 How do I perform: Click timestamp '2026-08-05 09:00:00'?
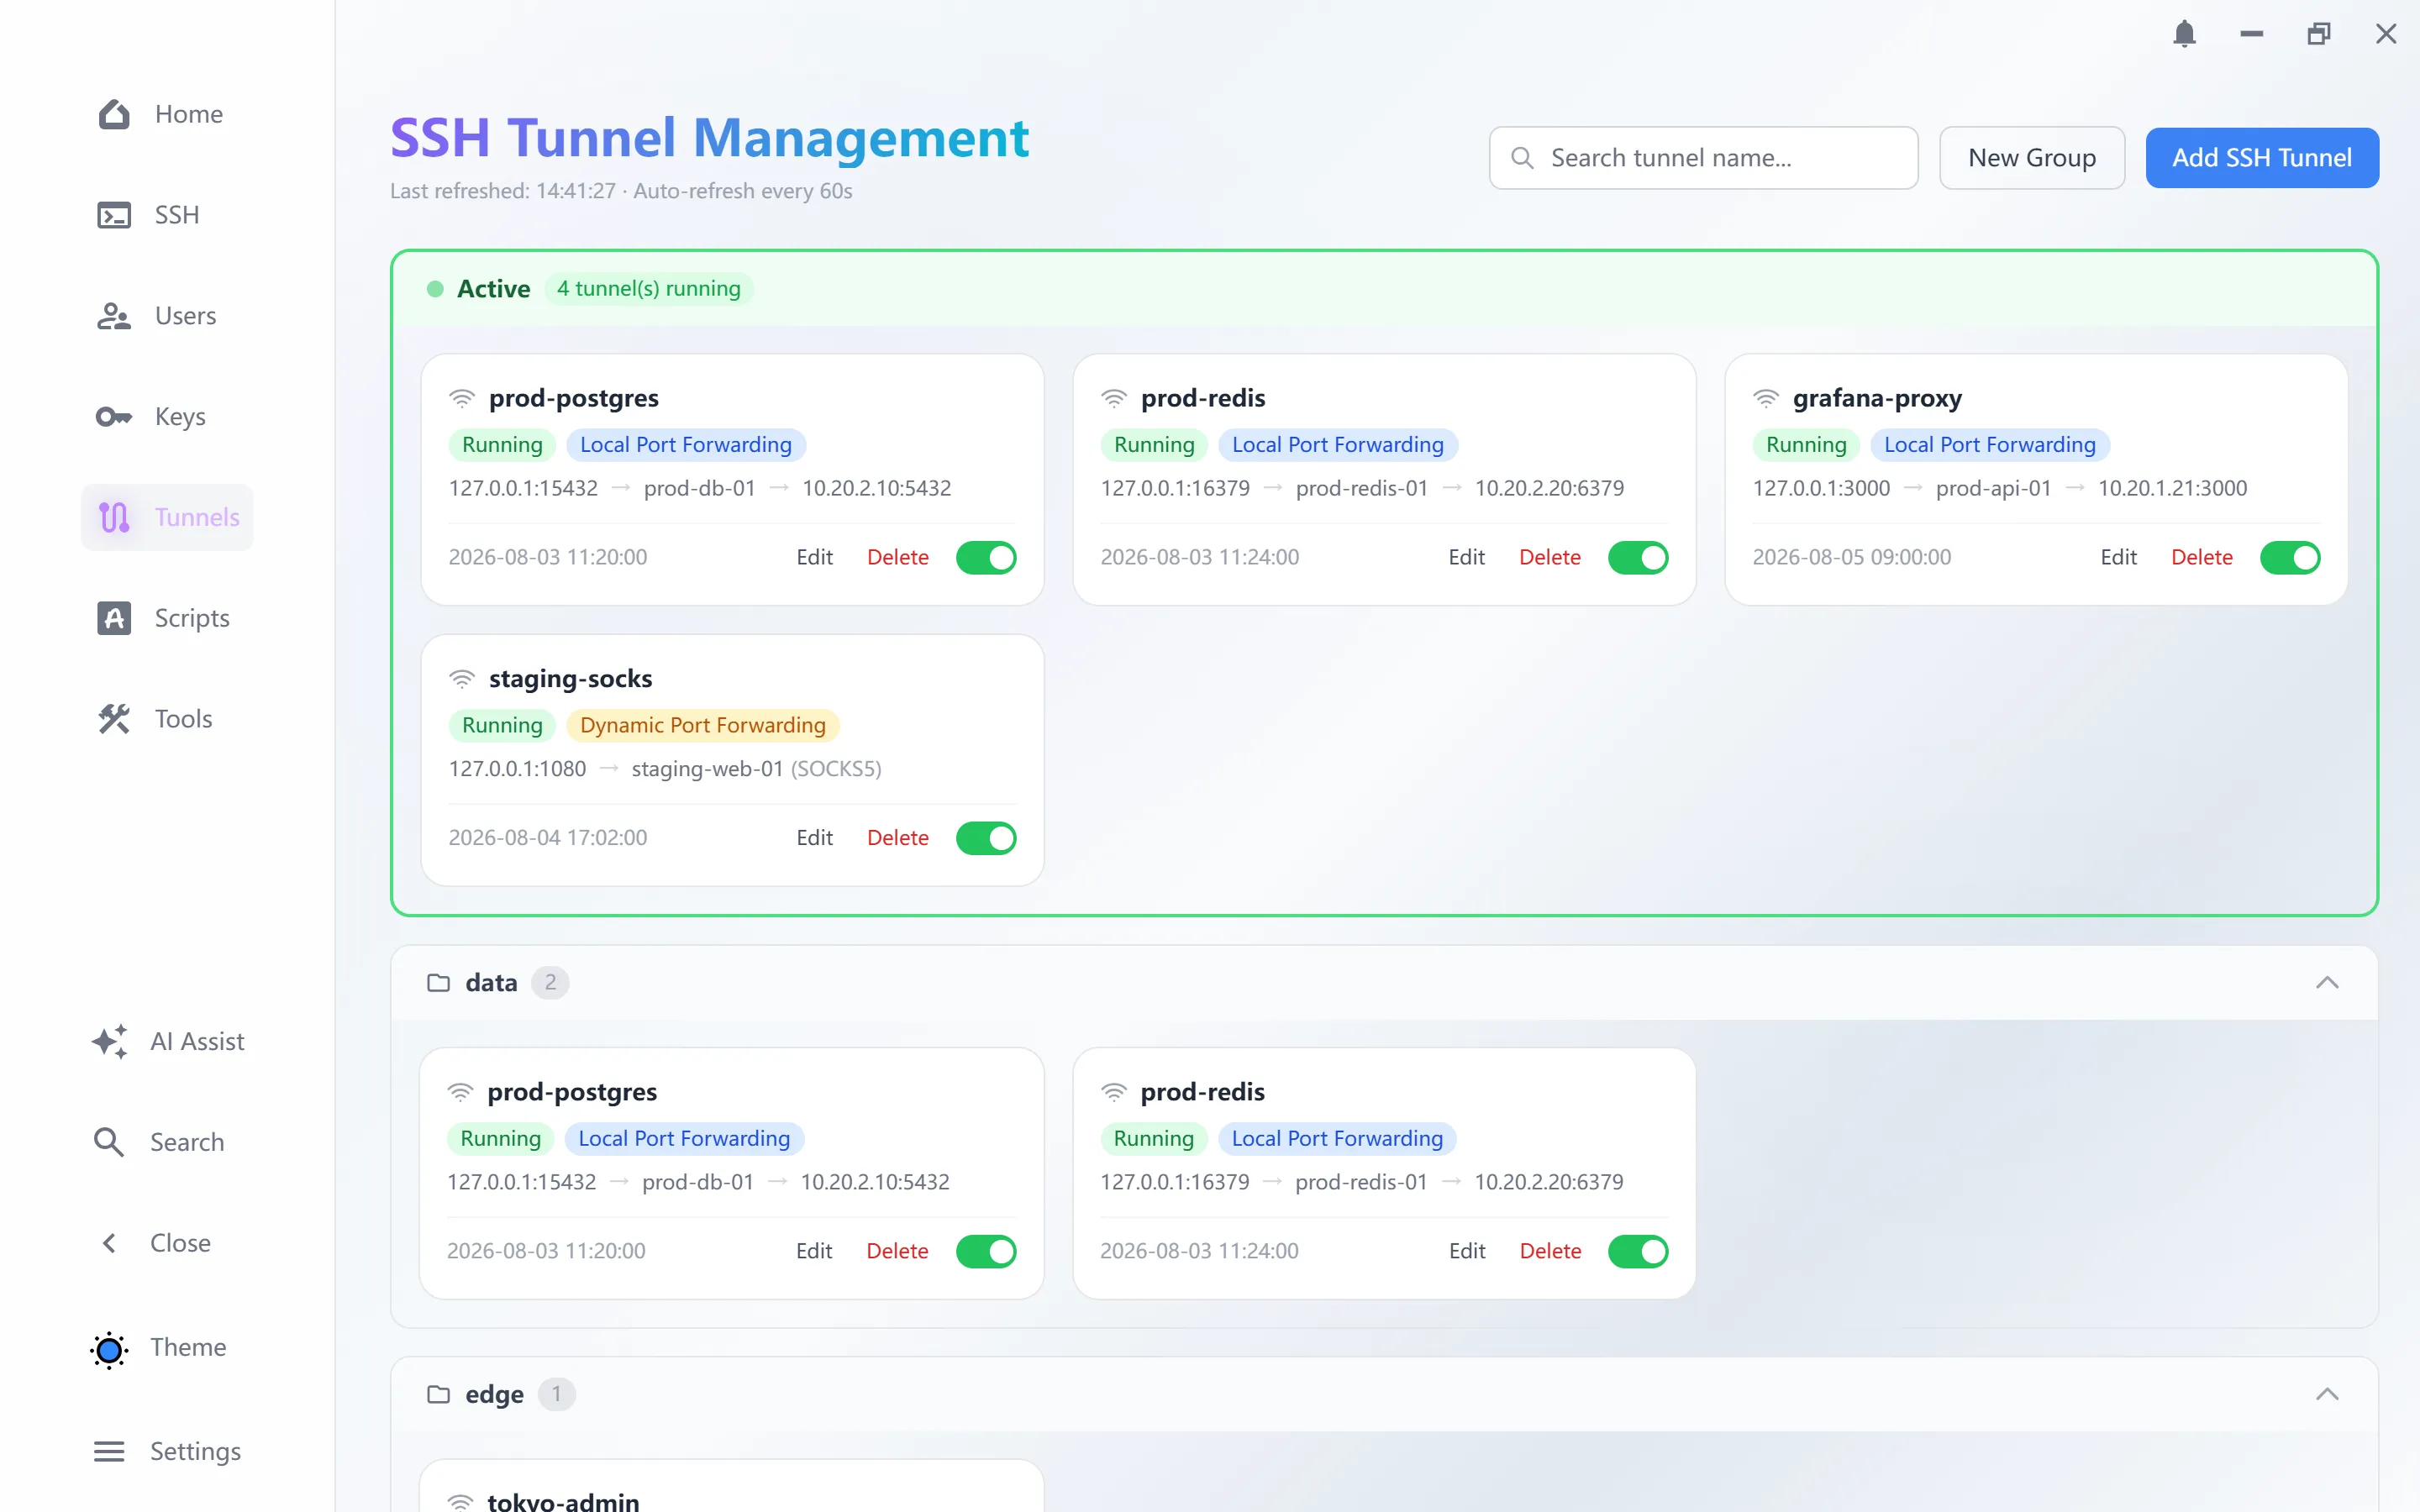click(1851, 557)
